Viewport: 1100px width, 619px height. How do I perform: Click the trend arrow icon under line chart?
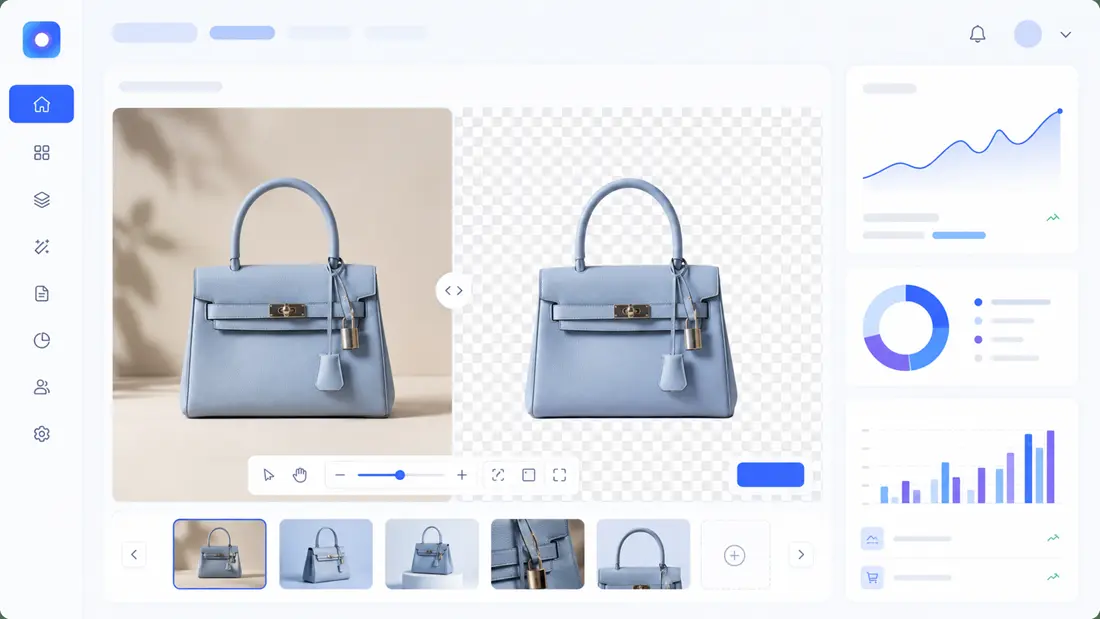point(1053,218)
